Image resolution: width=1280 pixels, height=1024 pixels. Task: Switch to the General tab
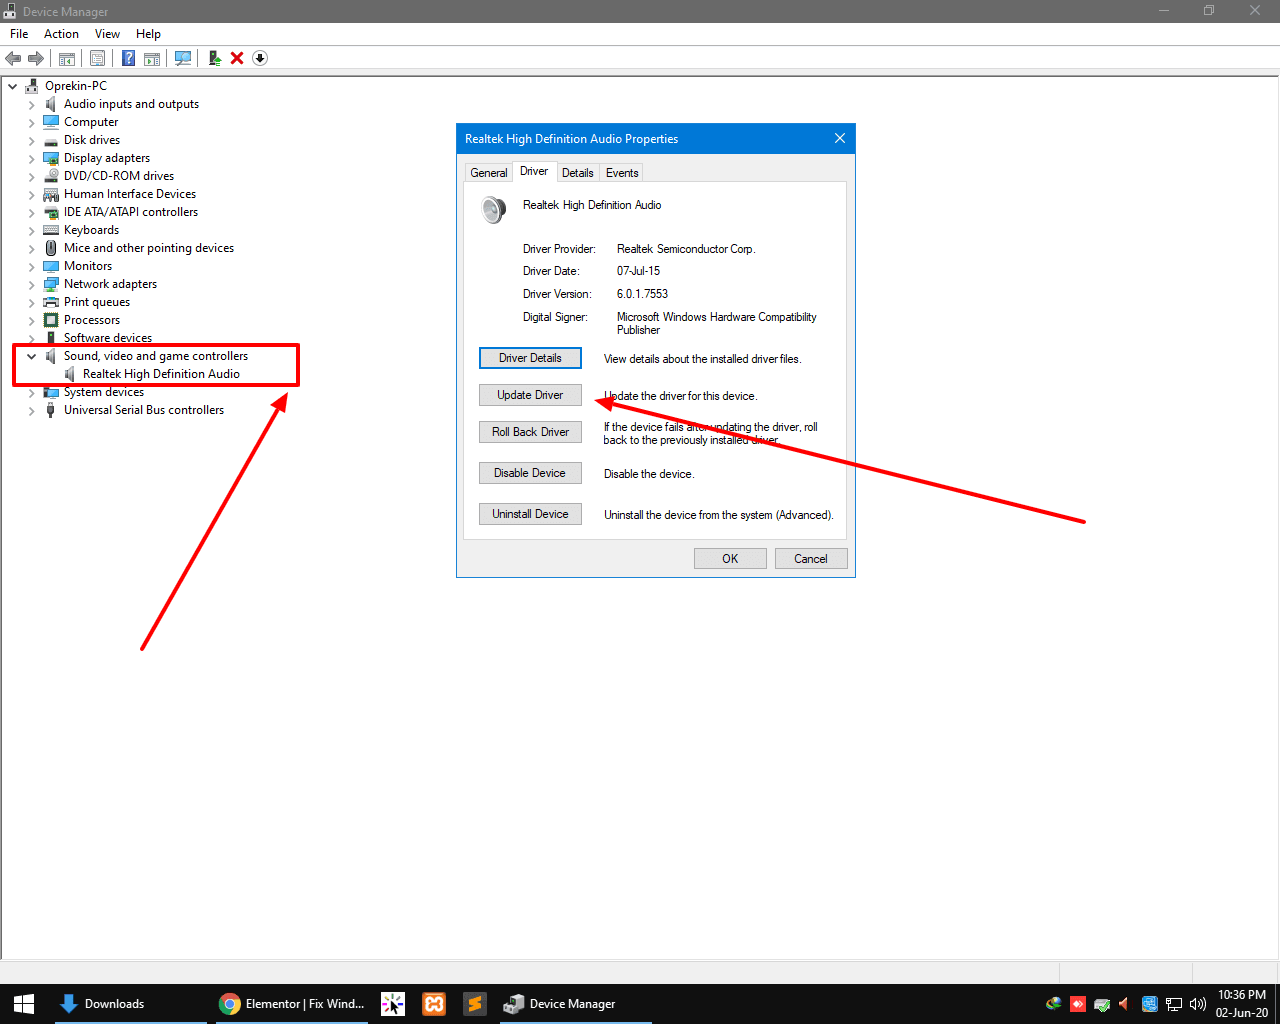(x=489, y=173)
